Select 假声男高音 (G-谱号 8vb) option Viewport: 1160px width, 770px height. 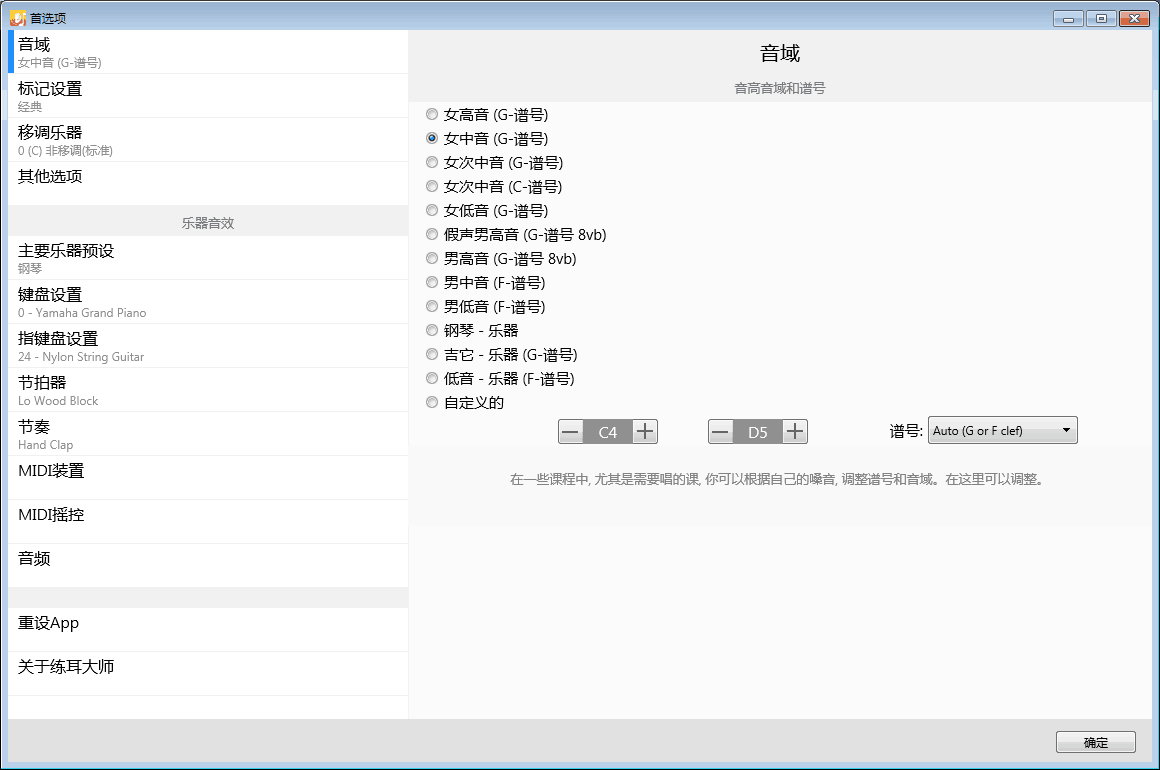click(x=432, y=235)
